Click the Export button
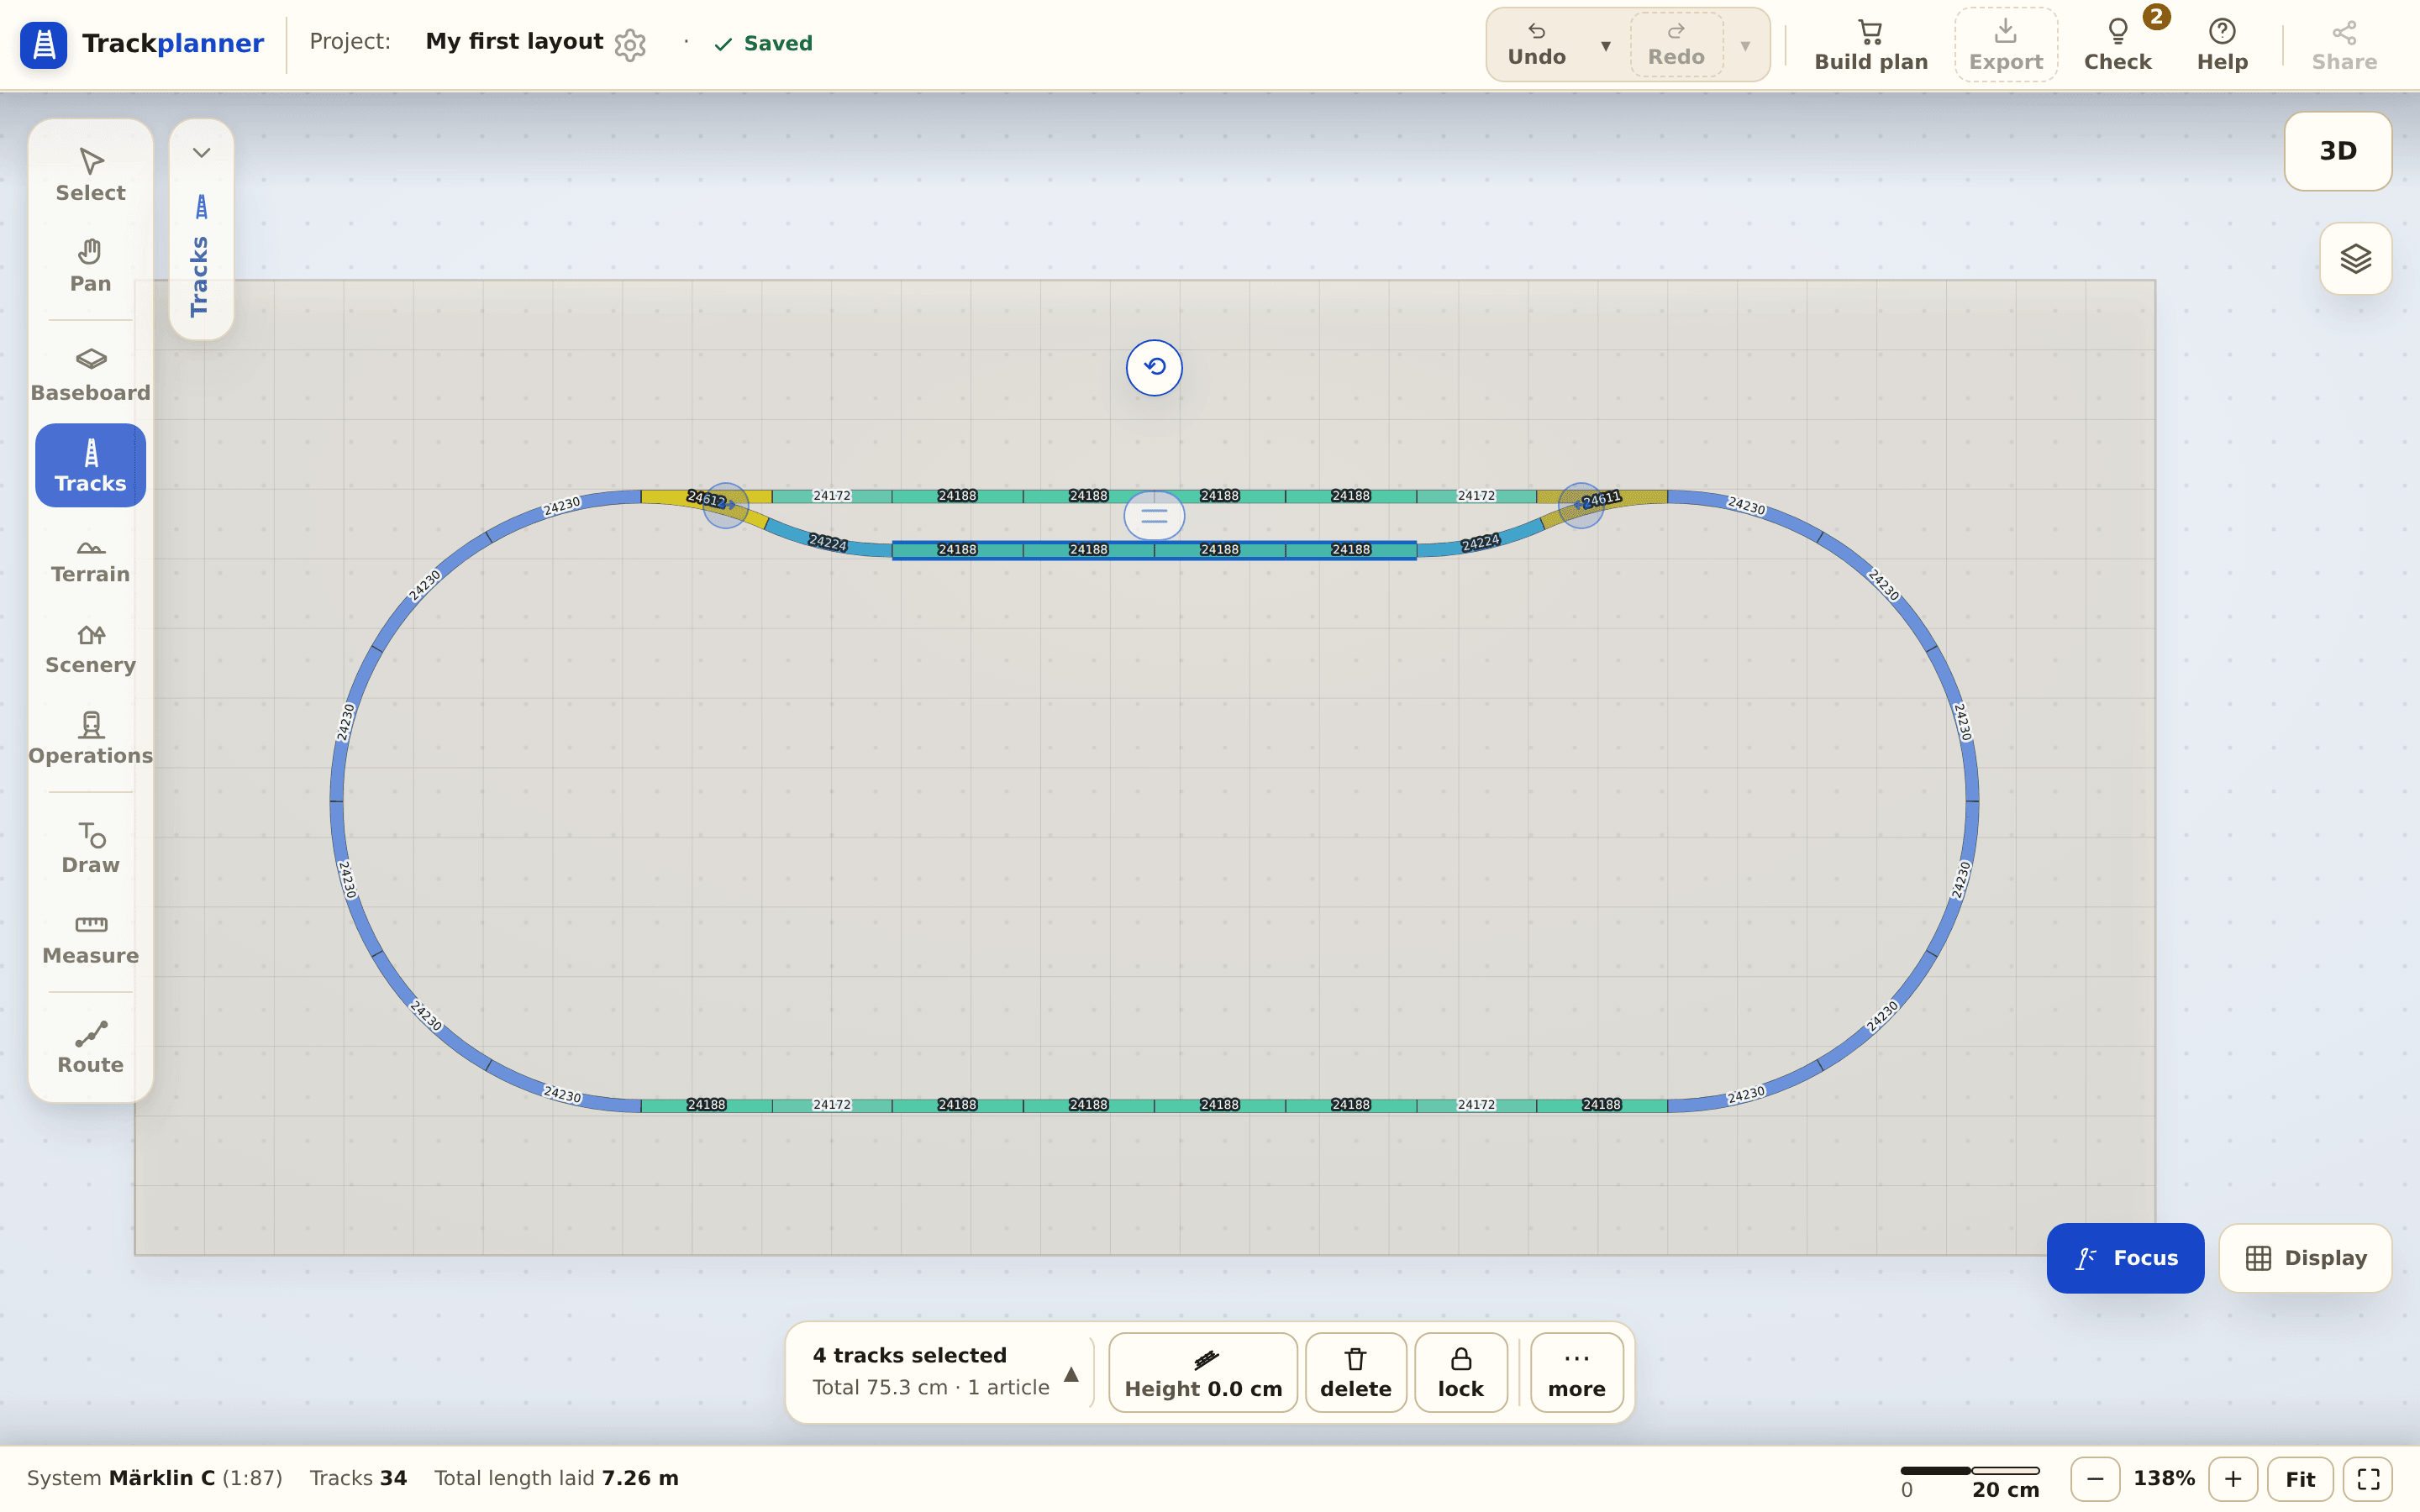Viewport: 2420px width, 1512px height. click(2005, 45)
